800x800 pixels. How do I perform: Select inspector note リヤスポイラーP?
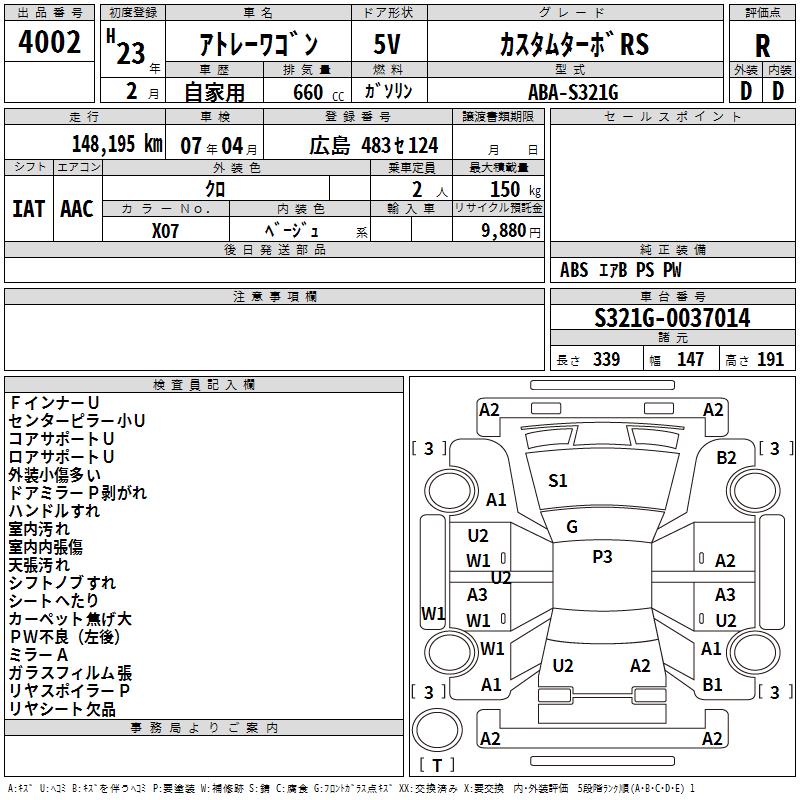click(69, 691)
